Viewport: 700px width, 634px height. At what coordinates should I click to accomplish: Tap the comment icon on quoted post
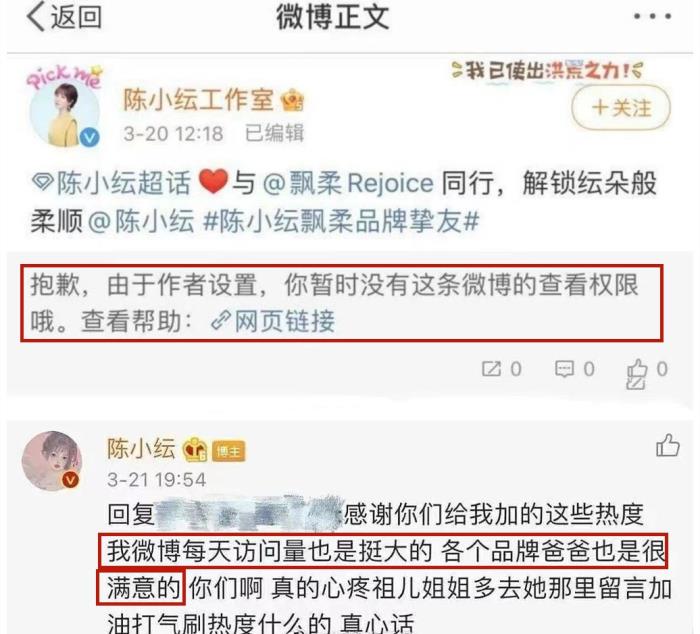[575, 369]
